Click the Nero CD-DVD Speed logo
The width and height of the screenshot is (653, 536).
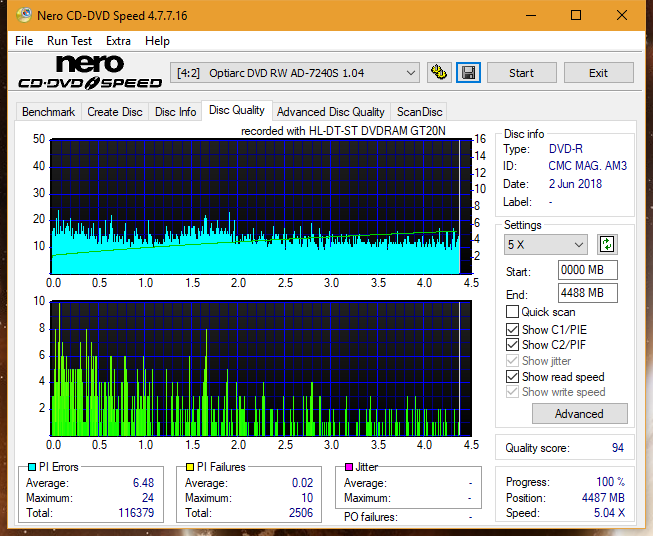[90, 72]
